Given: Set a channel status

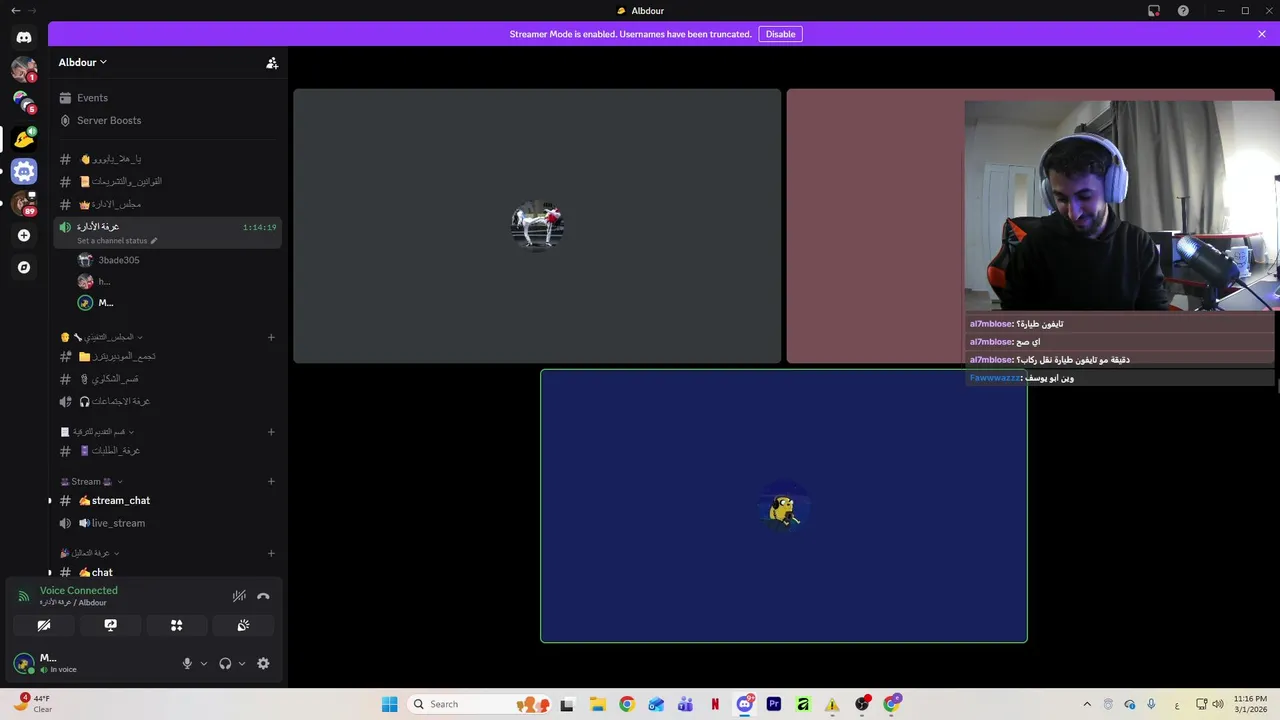Looking at the screenshot, I should 117,241.
